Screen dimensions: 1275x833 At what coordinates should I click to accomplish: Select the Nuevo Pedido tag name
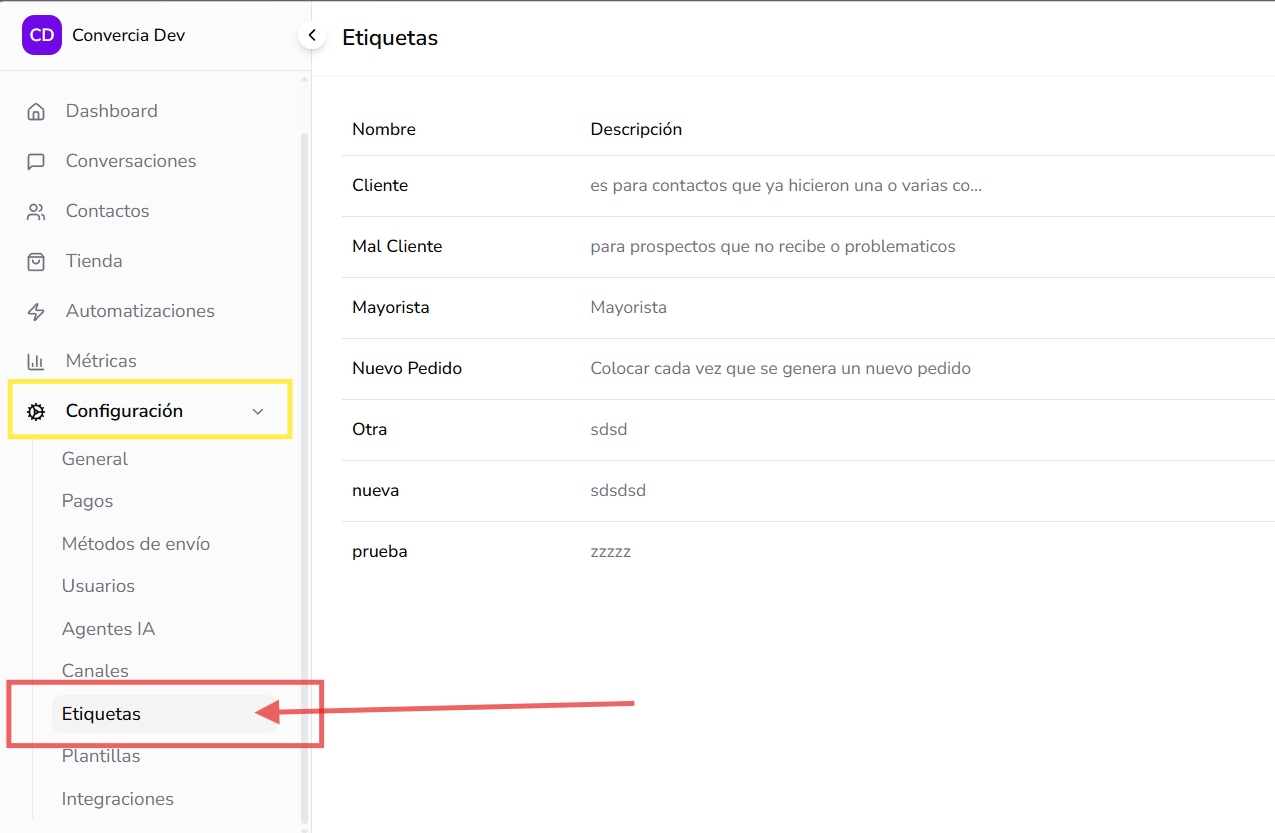[407, 368]
